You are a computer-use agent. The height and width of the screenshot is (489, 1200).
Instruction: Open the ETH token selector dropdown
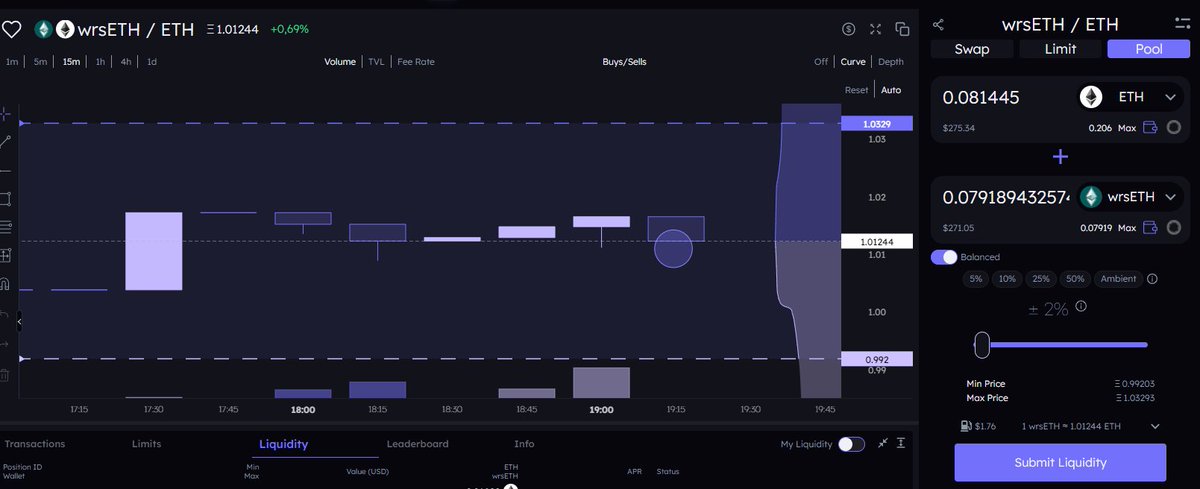coord(1131,97)
